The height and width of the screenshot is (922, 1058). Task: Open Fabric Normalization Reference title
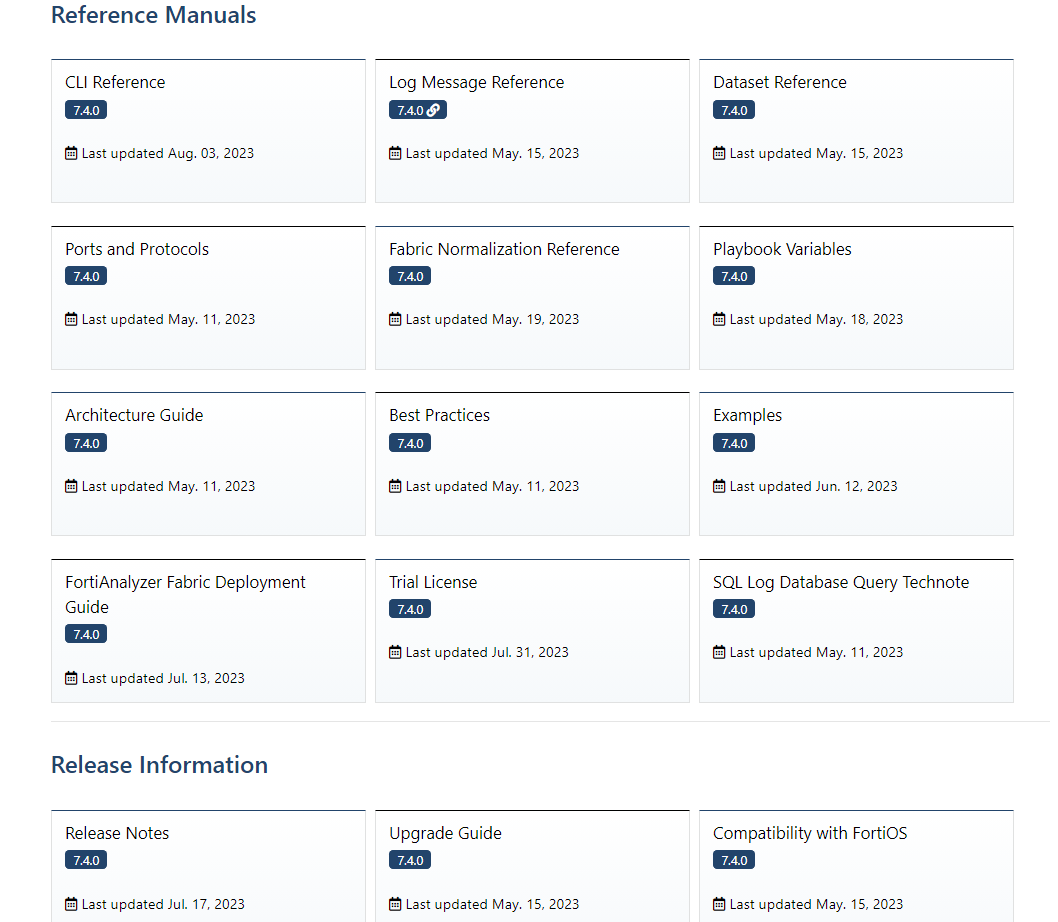504,249
